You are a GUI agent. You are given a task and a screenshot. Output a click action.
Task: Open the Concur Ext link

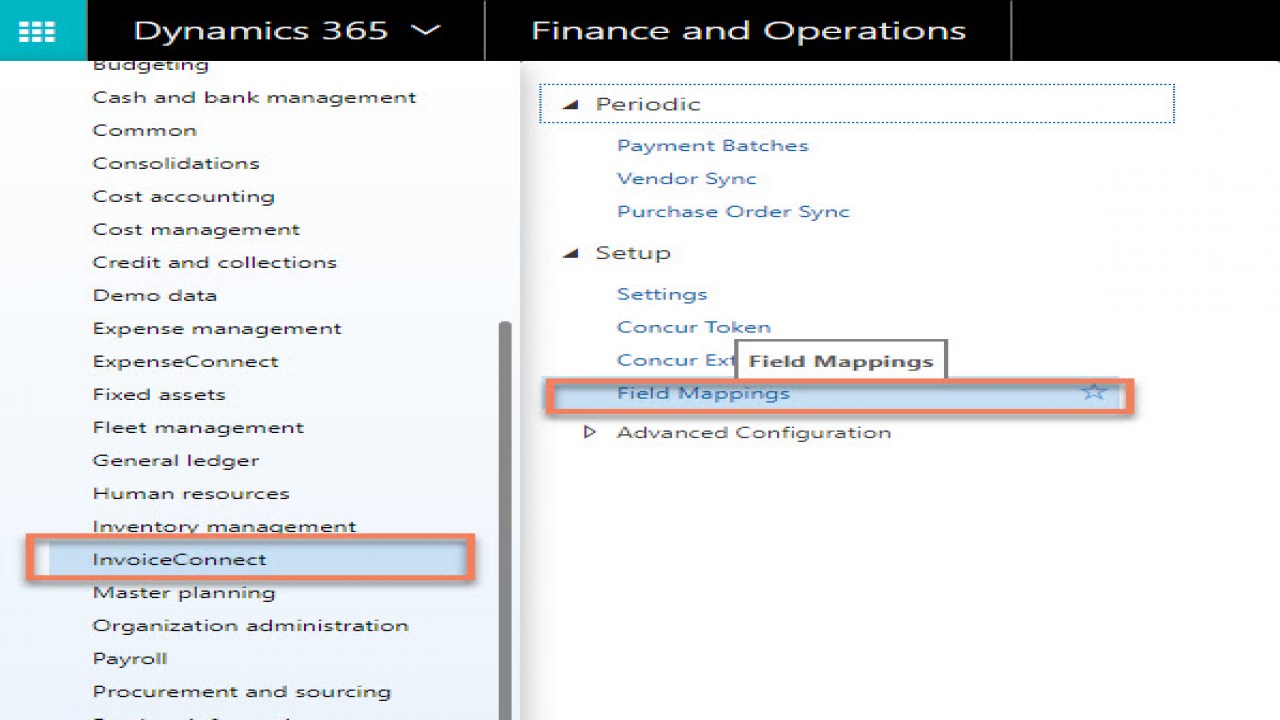coord(676,360)
